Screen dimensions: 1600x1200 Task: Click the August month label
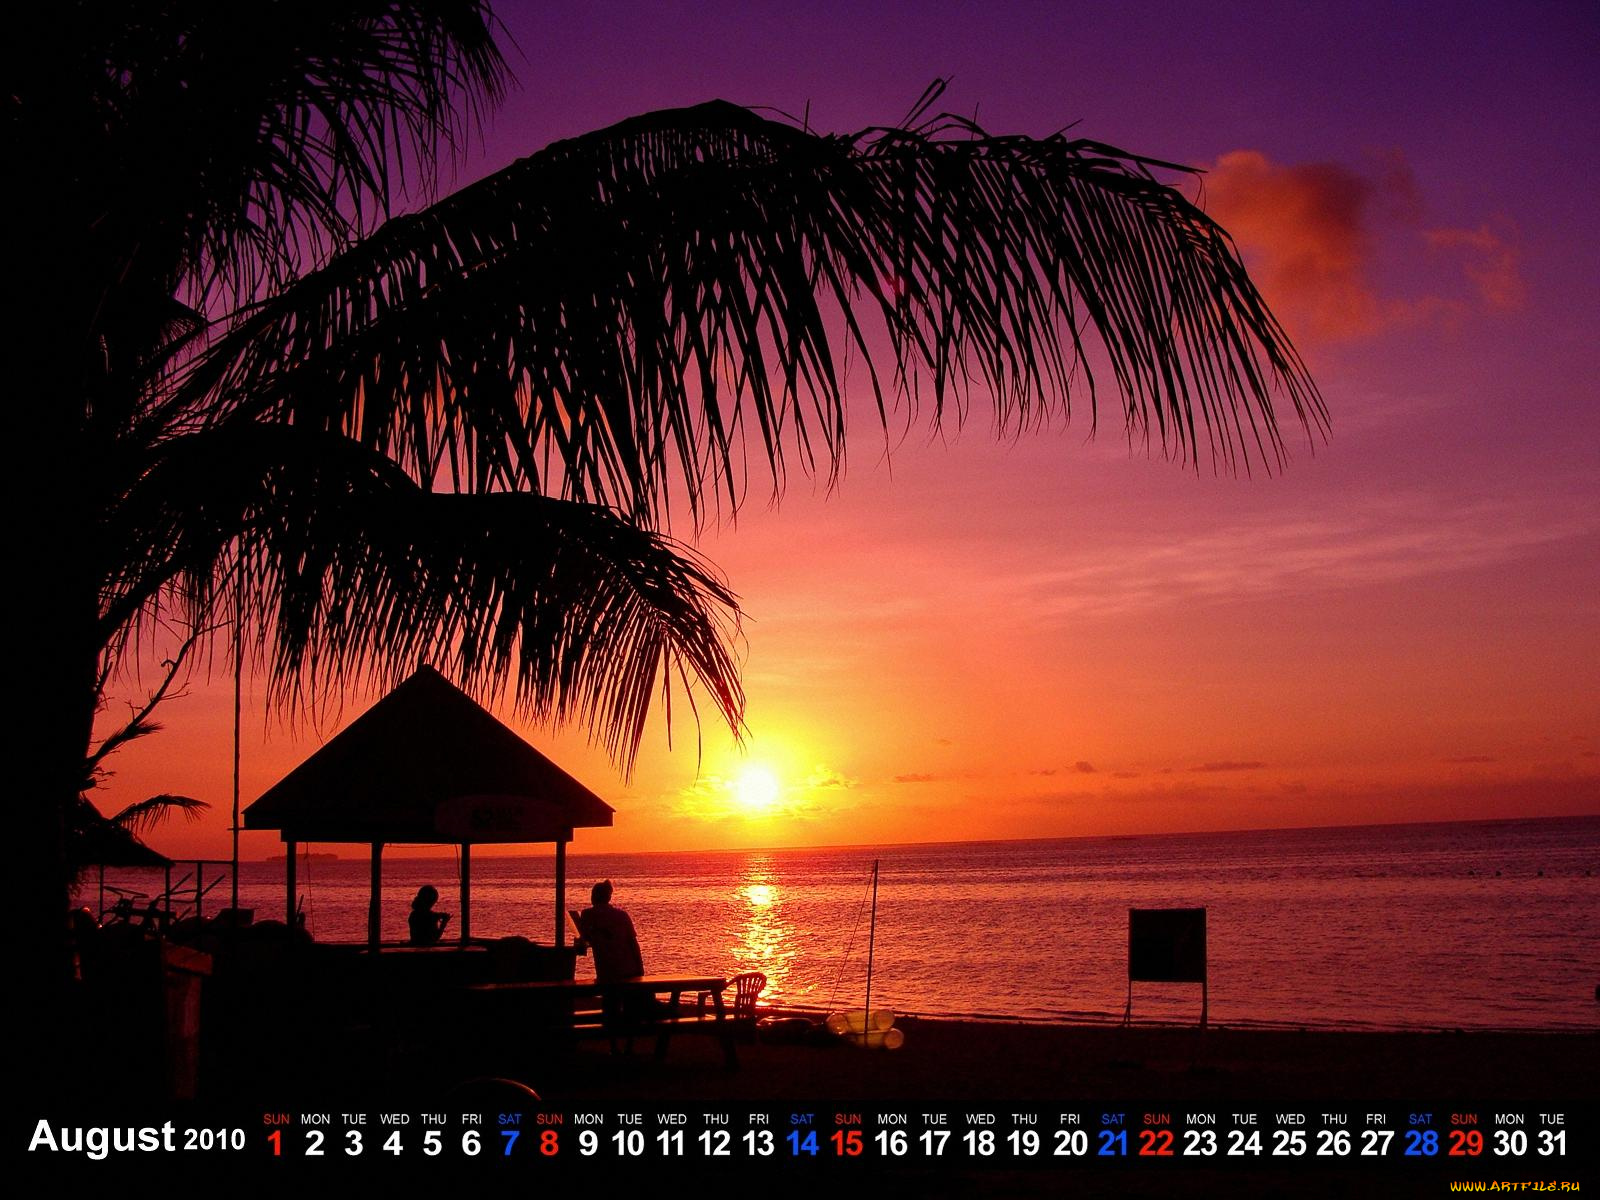click(102, 1137)
